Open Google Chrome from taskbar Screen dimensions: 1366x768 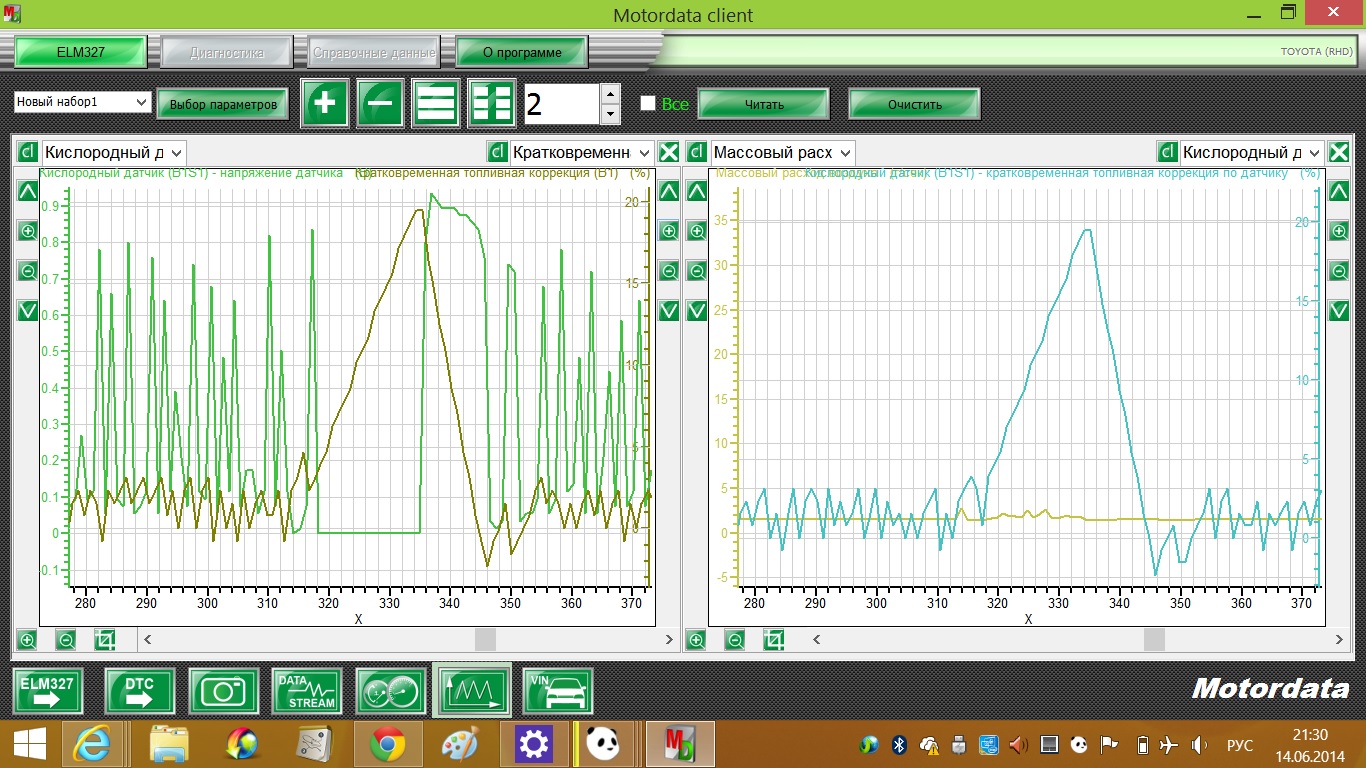click(387, 744)
